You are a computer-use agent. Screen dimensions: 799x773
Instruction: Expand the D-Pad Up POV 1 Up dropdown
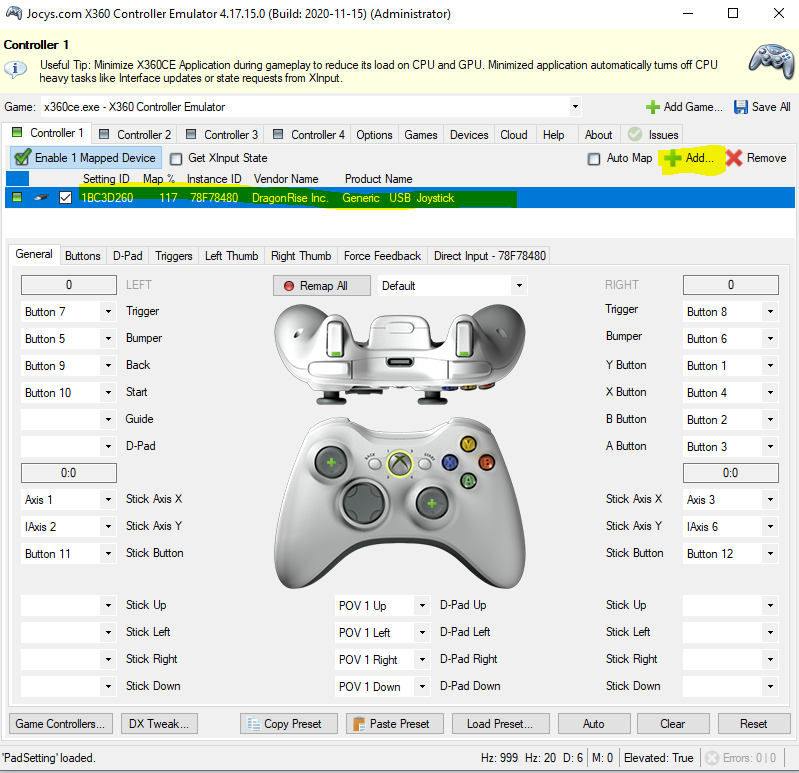pos(422,605)
